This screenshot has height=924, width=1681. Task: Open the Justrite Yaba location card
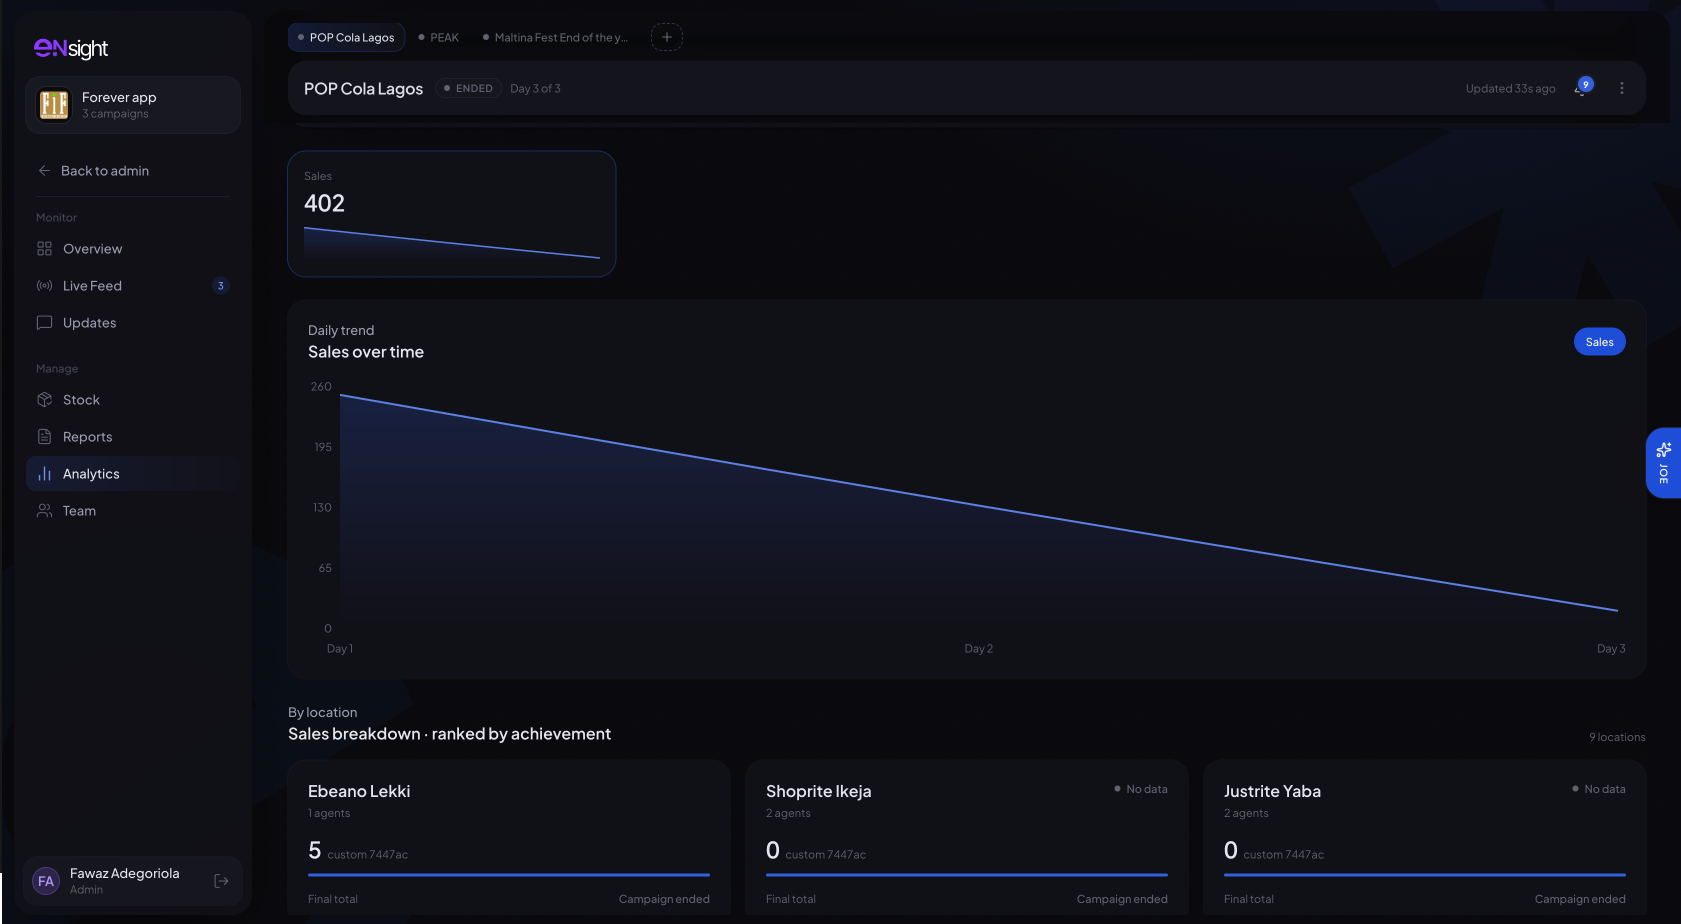pos(1425,838)
